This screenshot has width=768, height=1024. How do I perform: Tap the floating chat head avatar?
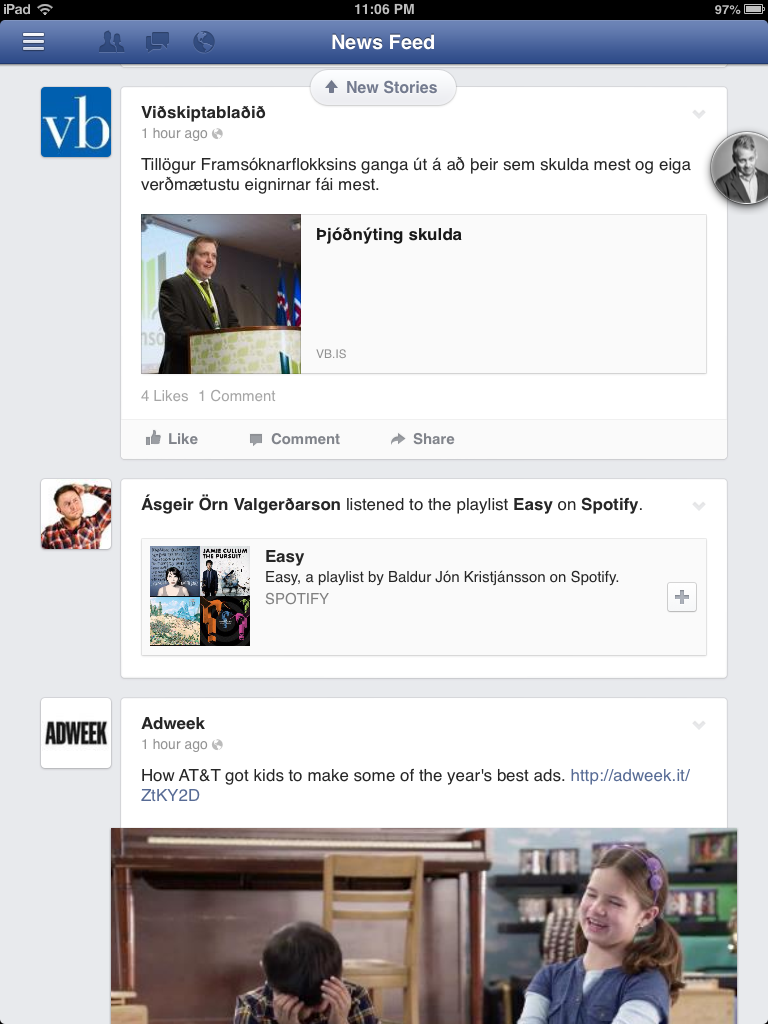tap(741, 168)
